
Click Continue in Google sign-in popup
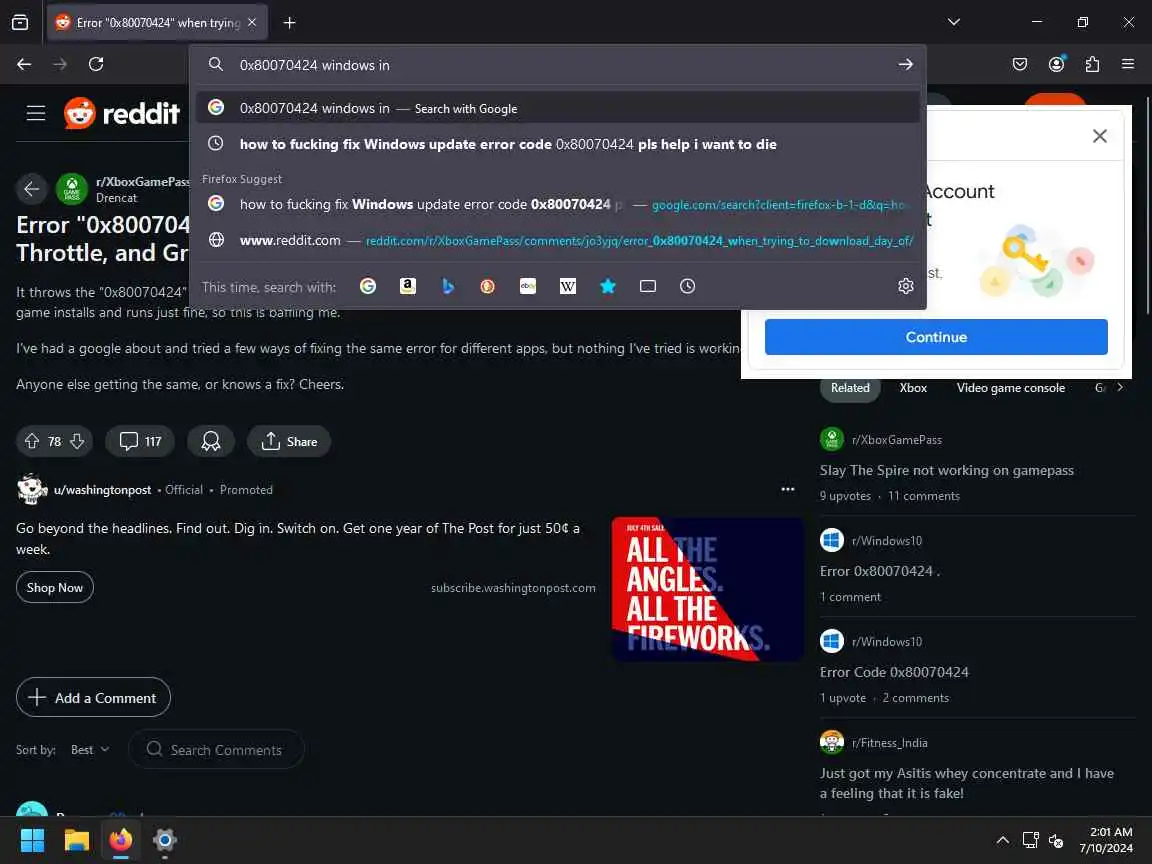(936, 337)
